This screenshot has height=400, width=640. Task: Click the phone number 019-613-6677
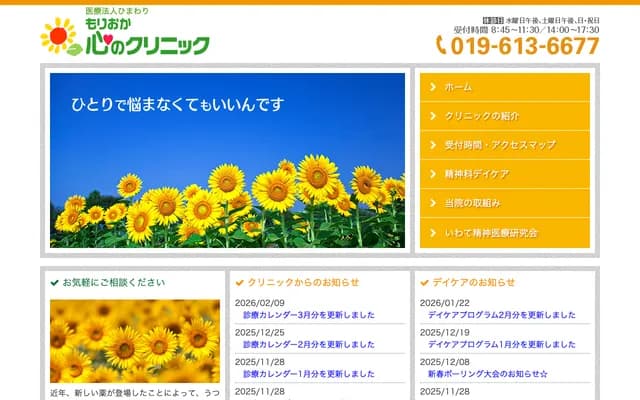click(525, 46)
